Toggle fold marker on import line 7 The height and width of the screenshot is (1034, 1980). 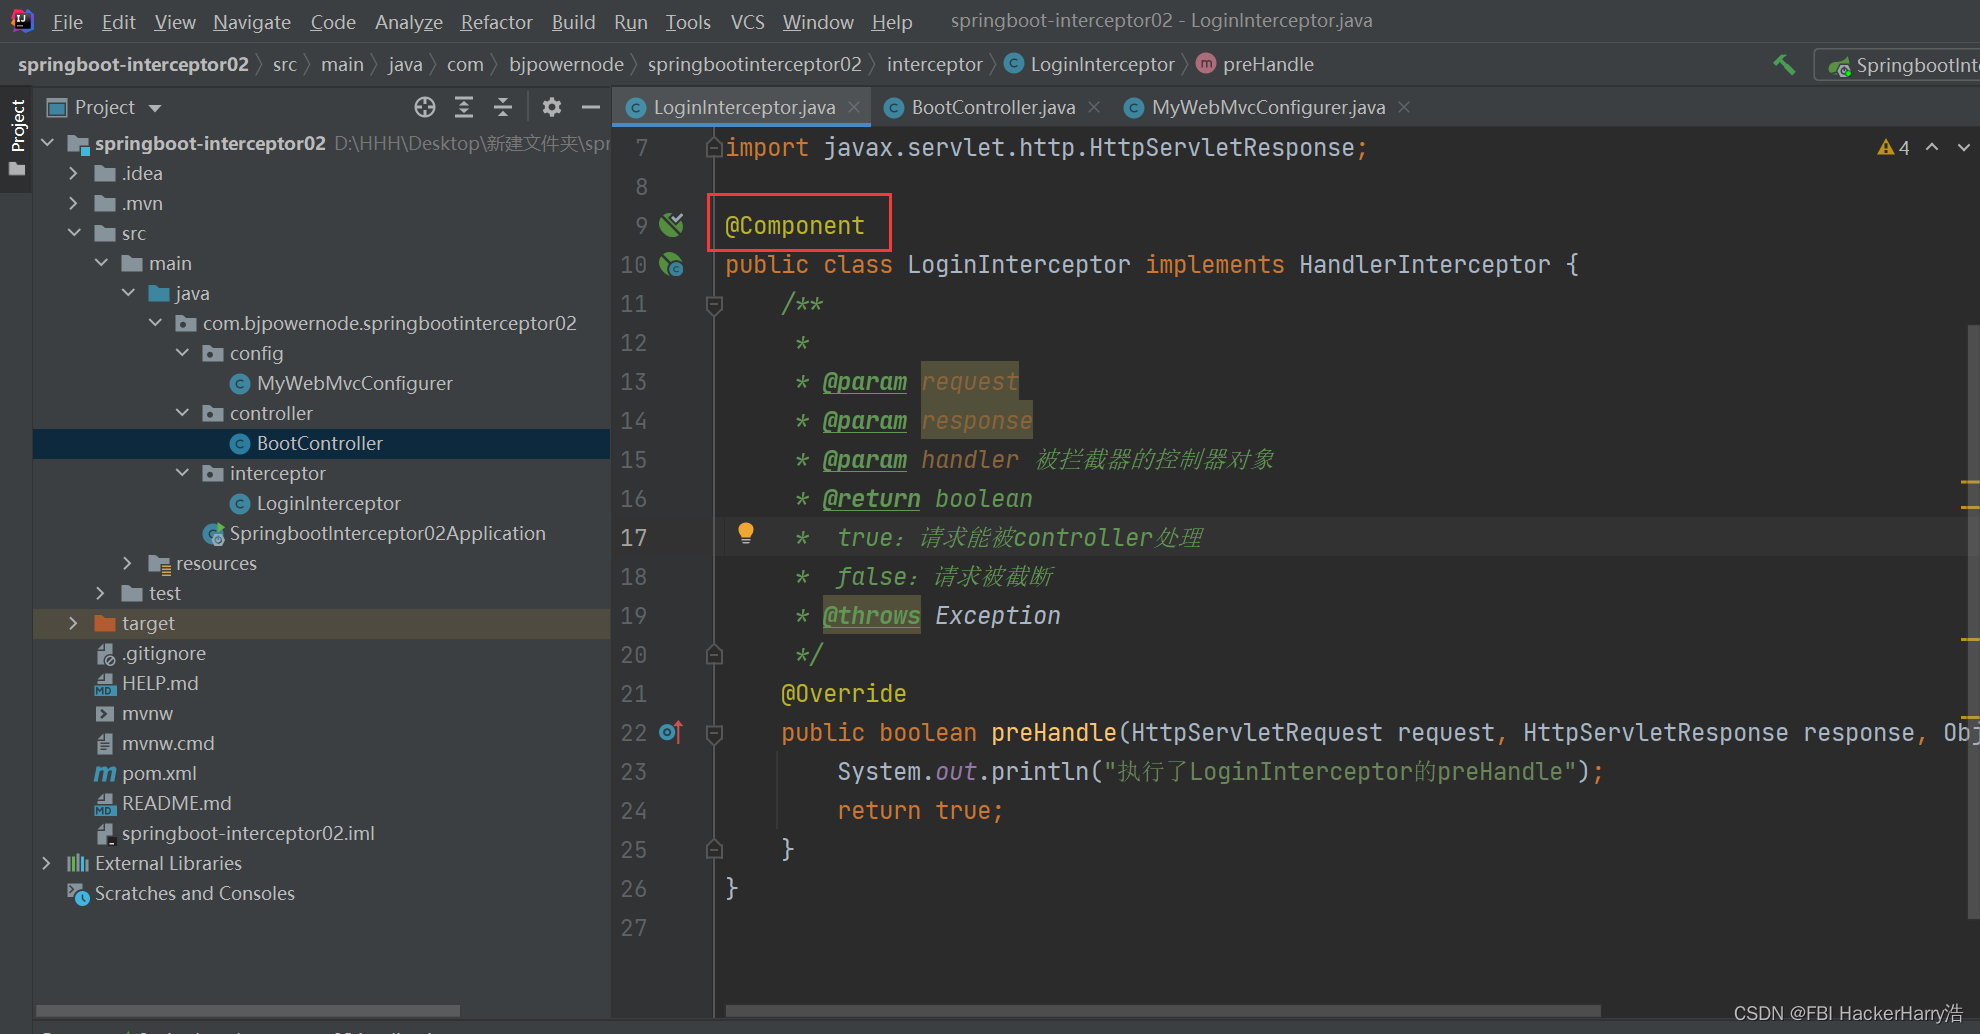[714, 148]
